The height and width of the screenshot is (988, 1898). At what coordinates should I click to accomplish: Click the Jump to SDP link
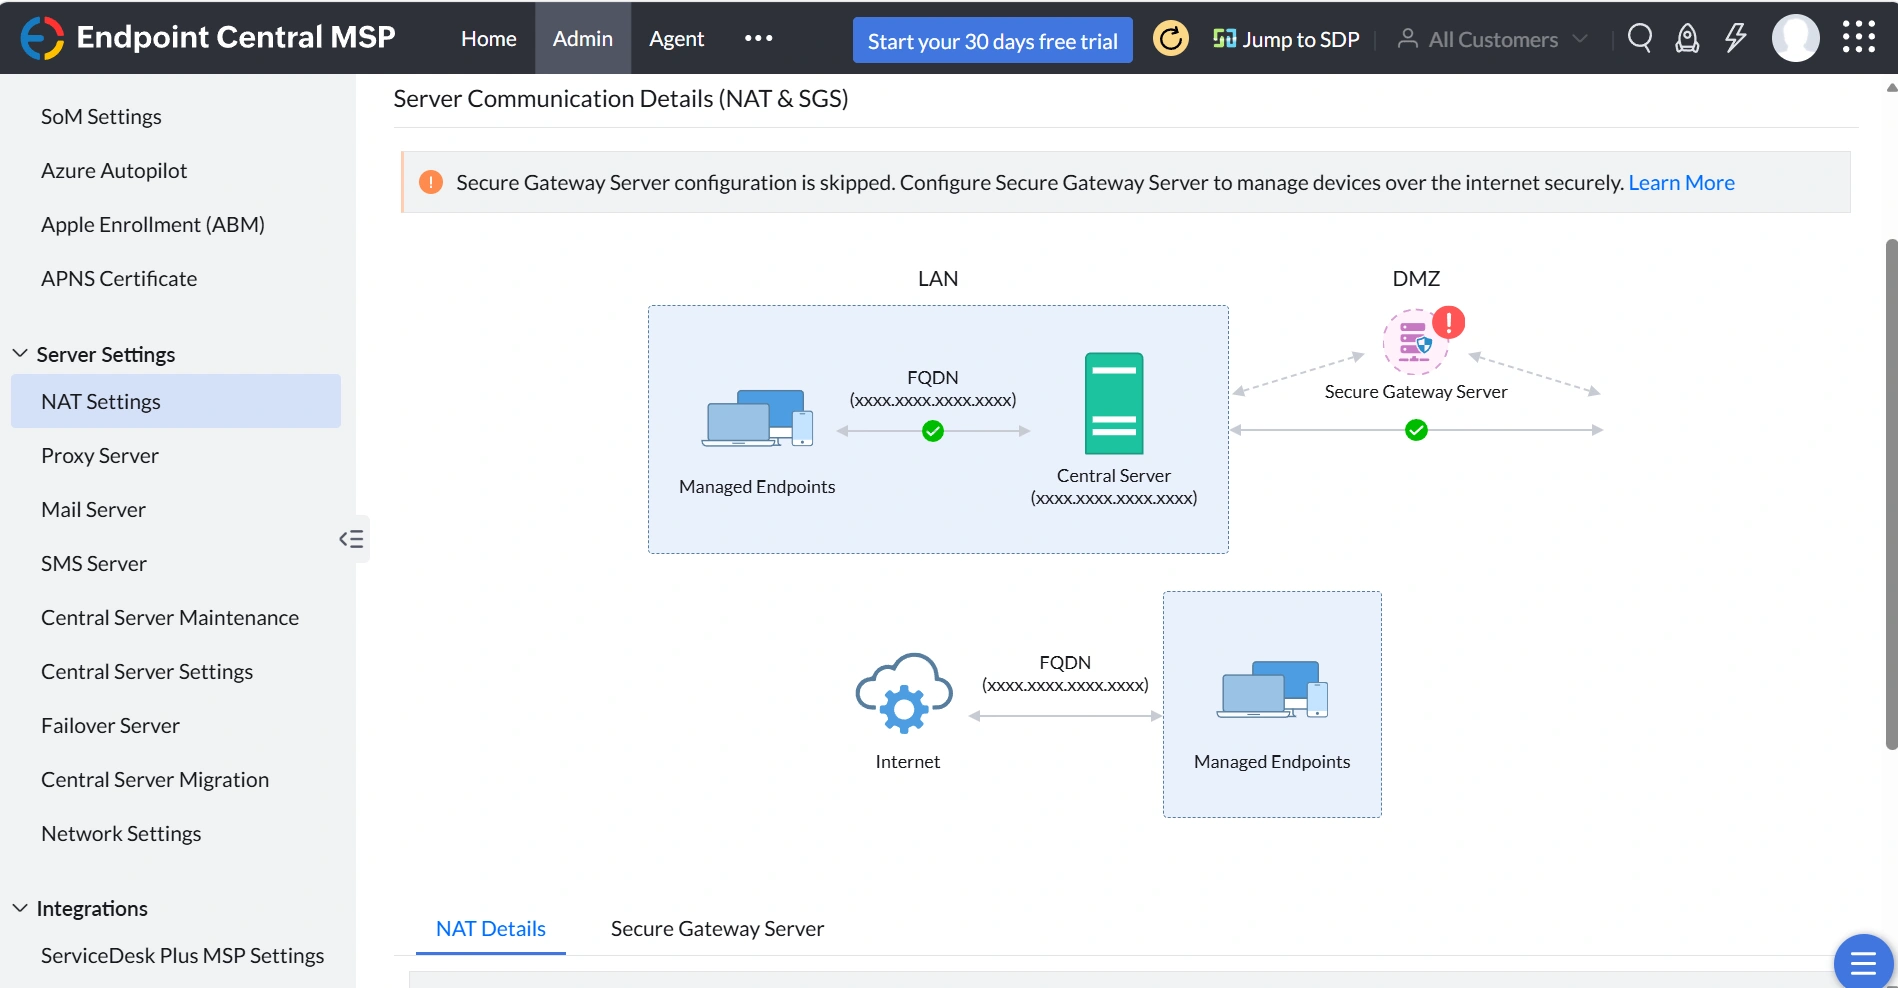tap(1301, 39)
